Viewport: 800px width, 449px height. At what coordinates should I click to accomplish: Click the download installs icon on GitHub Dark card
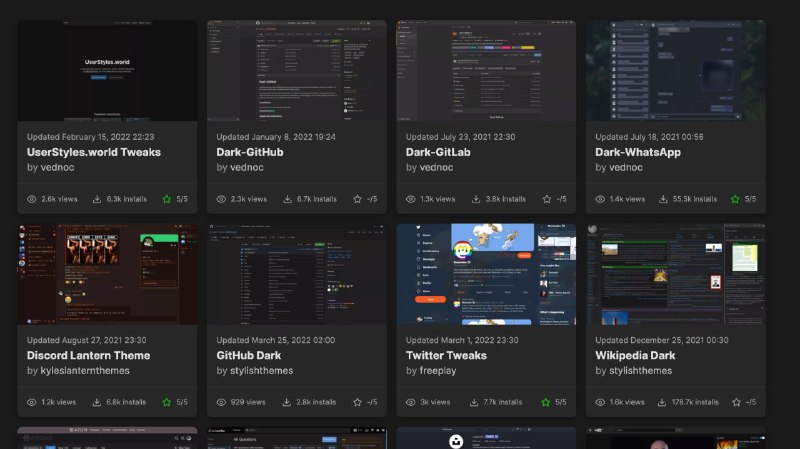point(287,402)
